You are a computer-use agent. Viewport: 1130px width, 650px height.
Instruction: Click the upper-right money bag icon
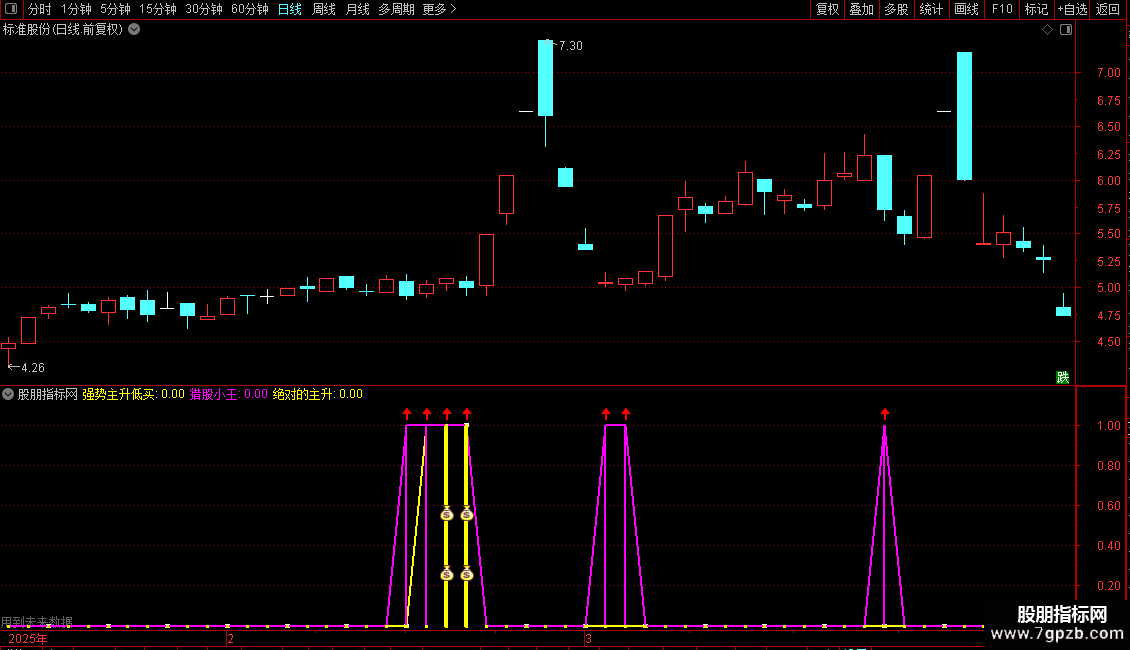tap(467, 514)
